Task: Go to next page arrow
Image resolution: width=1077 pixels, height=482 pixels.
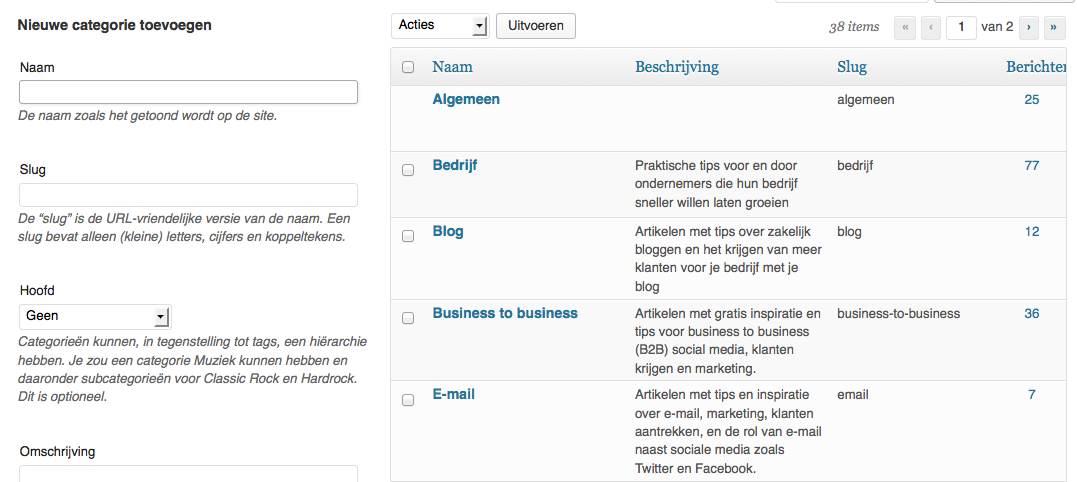Action: click(x=1028, y=27)
